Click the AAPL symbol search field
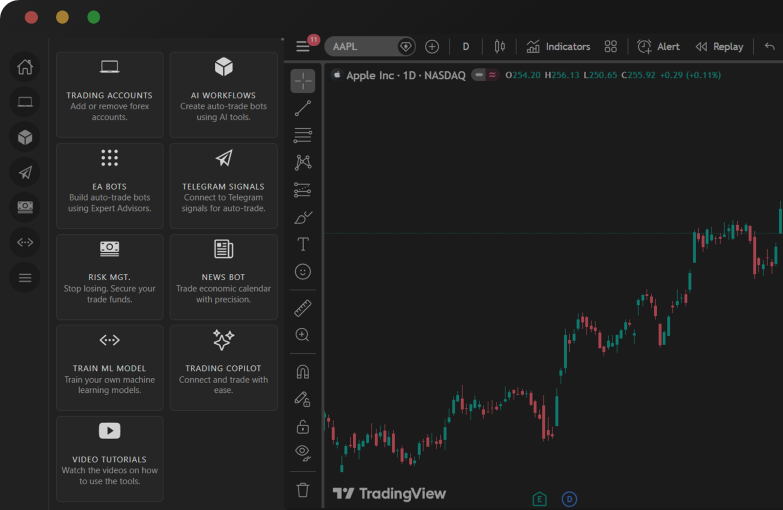783x510 pixels. [360, 46]
